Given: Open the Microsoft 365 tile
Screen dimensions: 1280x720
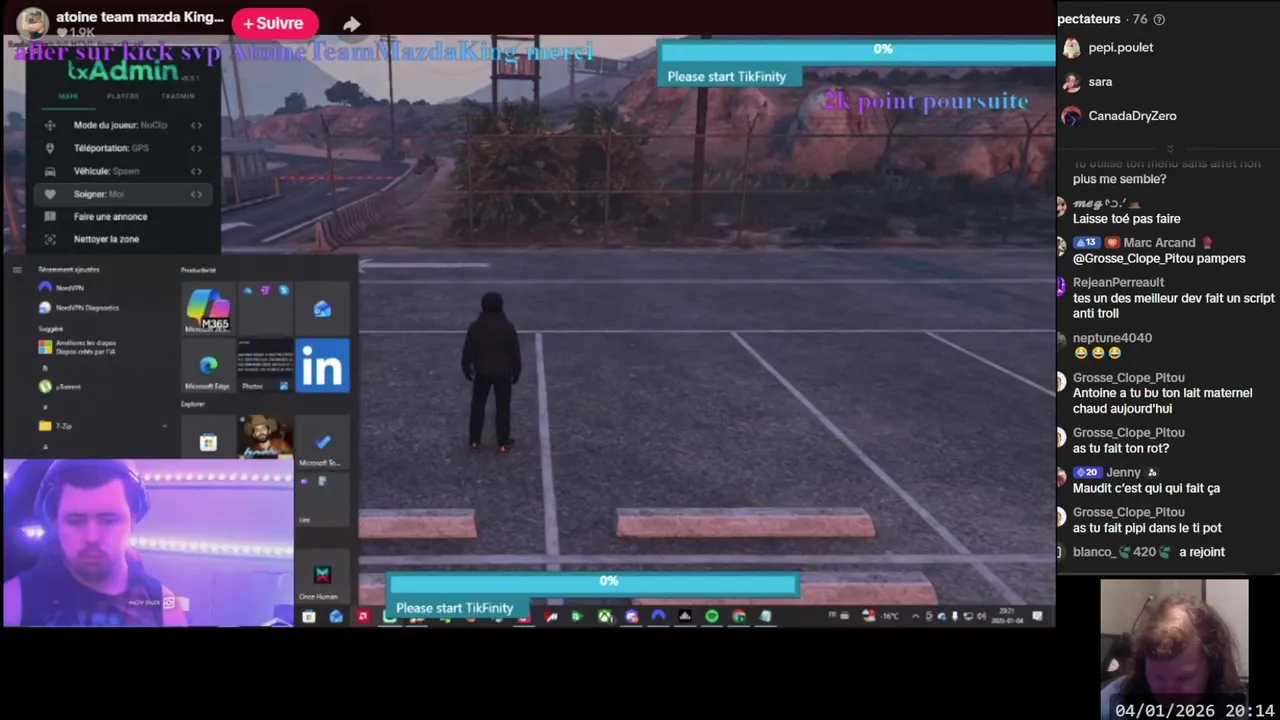Looking at the screenshot, I should pos(208,308).
